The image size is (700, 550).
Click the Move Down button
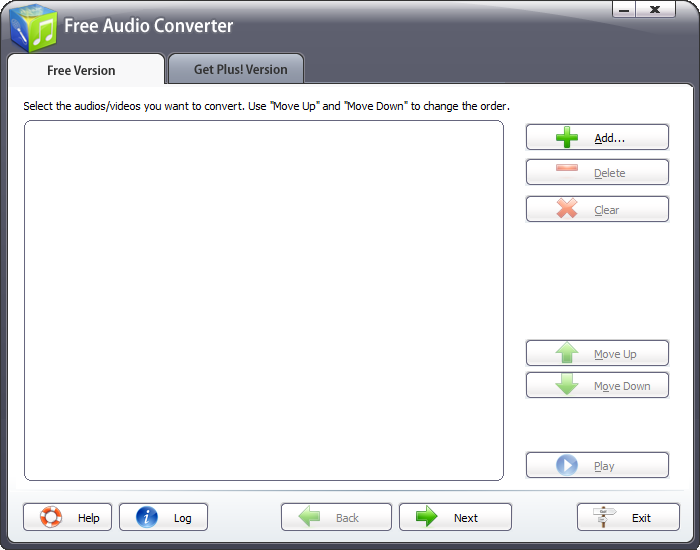coord(597,385)
